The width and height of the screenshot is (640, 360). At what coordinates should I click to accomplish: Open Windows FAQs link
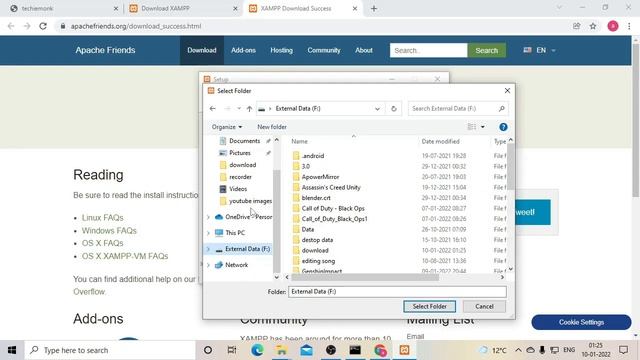(109, 231)
